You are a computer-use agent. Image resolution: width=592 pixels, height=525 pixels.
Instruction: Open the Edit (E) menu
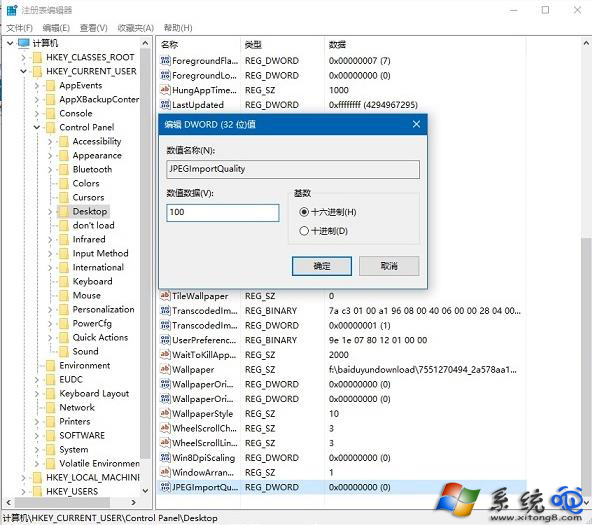[x=56, y=28]
